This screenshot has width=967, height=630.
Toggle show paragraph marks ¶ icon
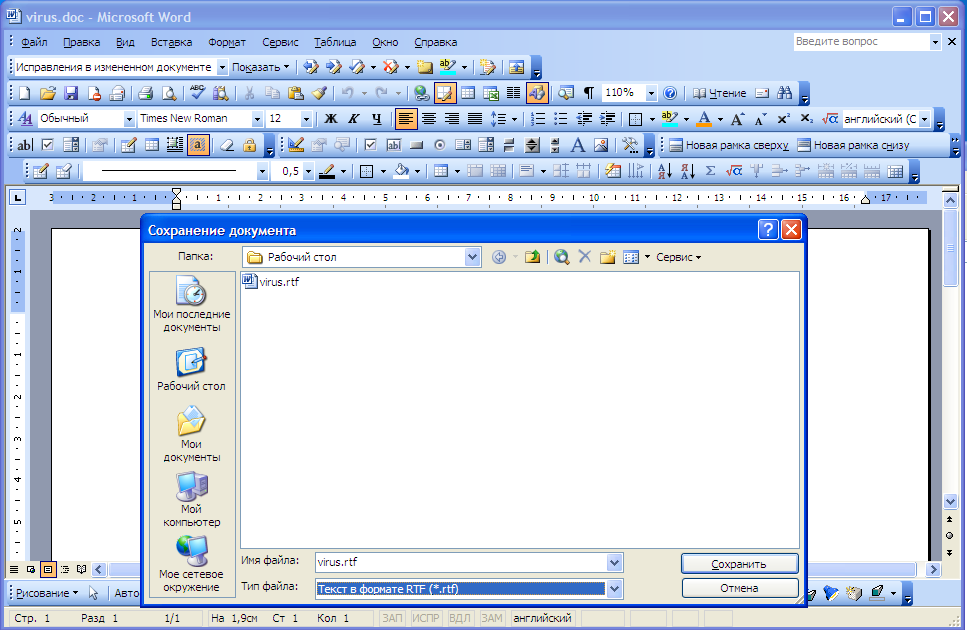tap(589, 93)
